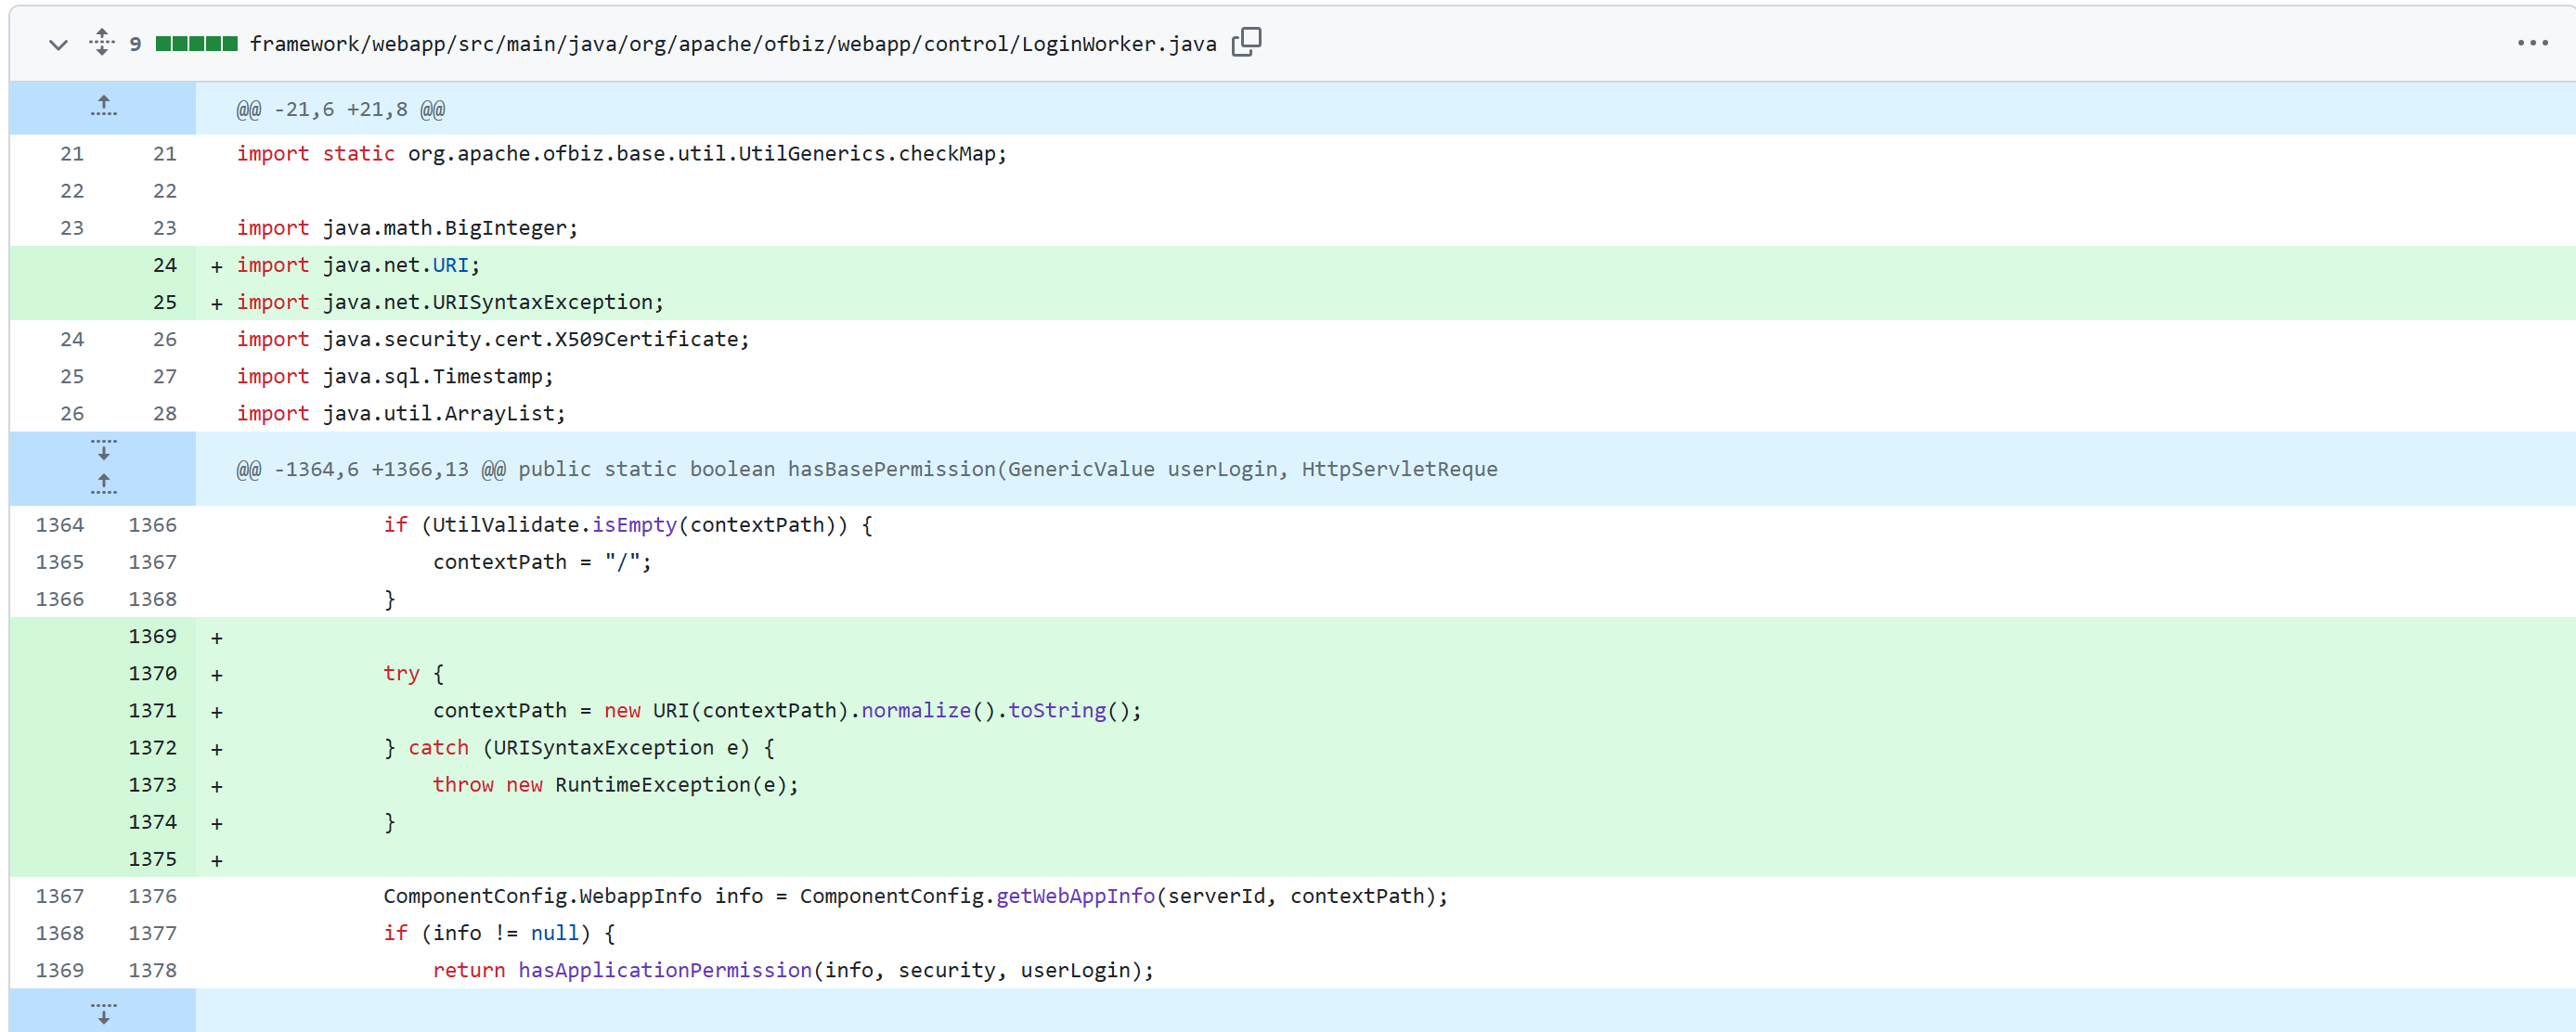Image resolution: width=2576 pixels, height=1032 pixels.
Task: Select new line number 1375
Action: (152, 859)
